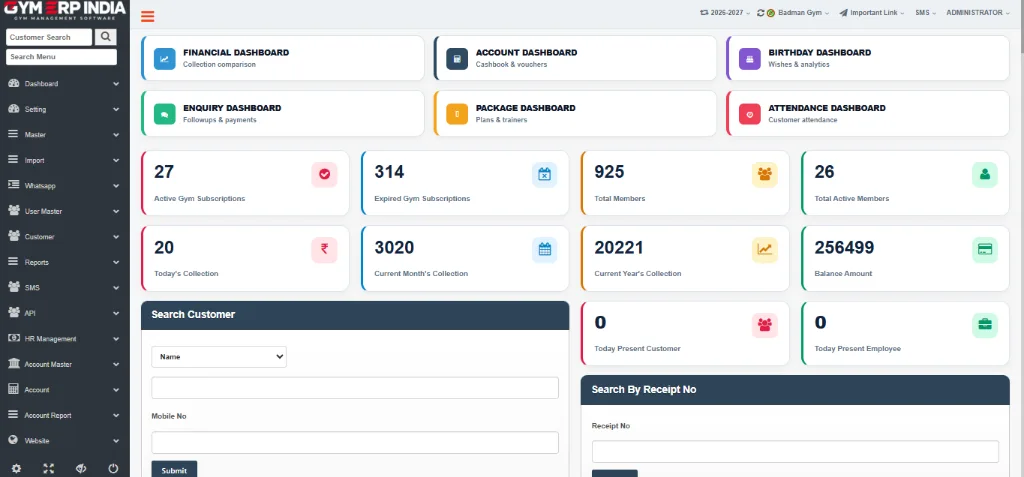
Task: Click the Customer Search magnifier icon
Action: coord(106,37)
